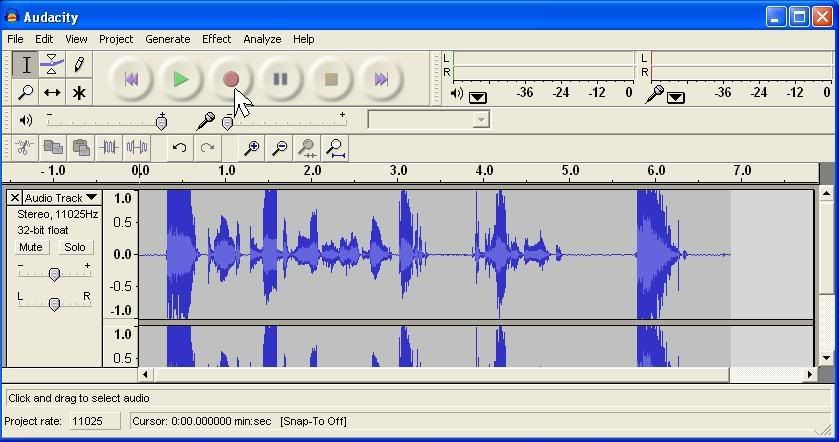This screenshot has height=442, width=839.
Task: Open the Help menu
Action: click(303, 39)
